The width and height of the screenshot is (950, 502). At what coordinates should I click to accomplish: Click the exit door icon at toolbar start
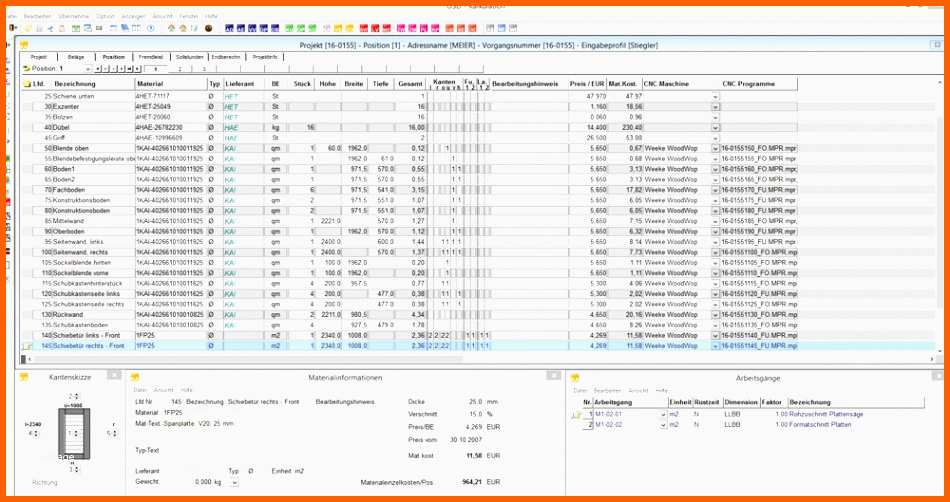click(x=13, y=28)
